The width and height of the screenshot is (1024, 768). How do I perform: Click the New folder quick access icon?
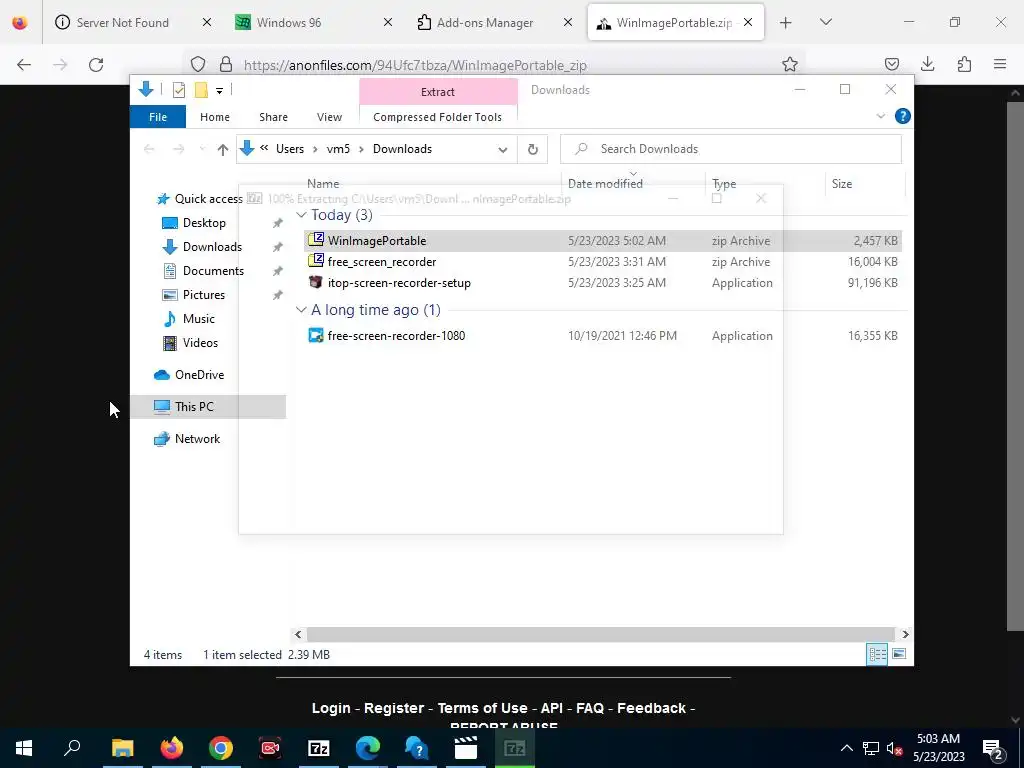coord(201,90)
